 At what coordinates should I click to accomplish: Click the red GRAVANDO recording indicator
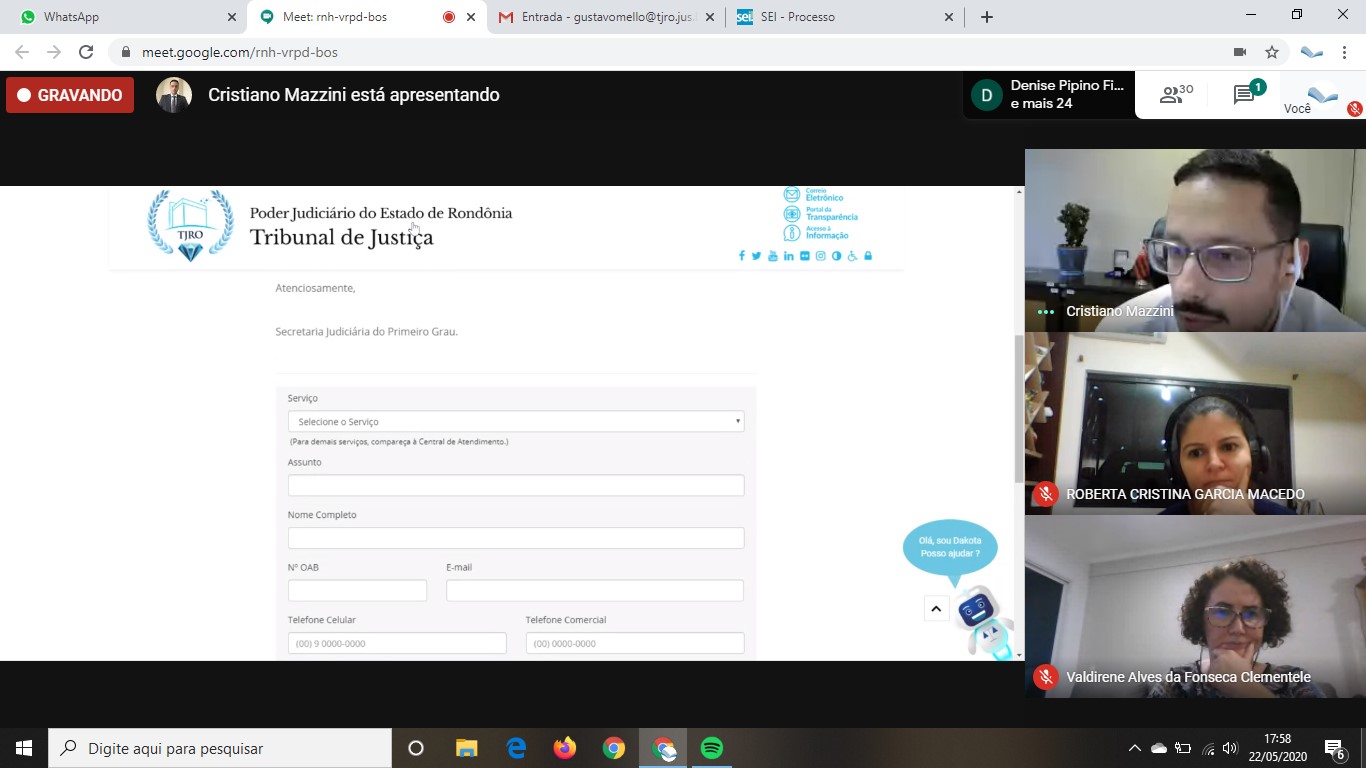tap(70, 95)
